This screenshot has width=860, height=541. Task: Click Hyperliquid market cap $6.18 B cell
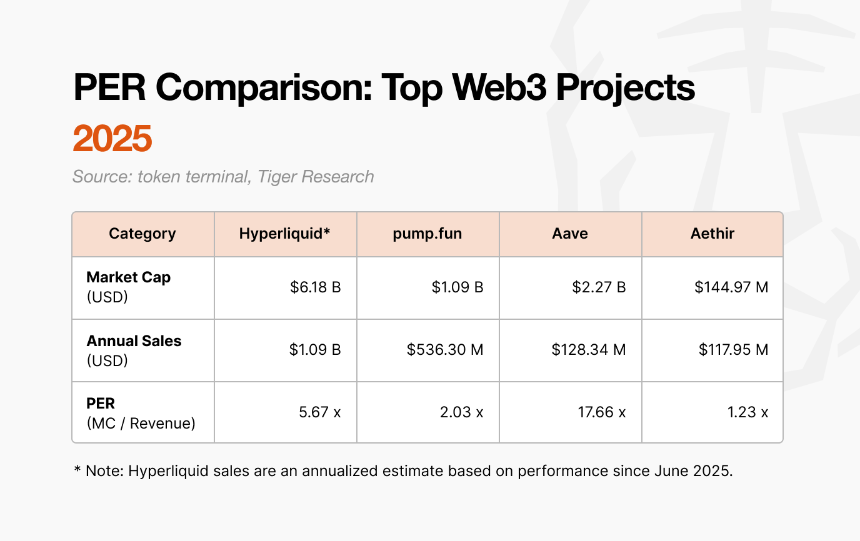click(285, 288)
